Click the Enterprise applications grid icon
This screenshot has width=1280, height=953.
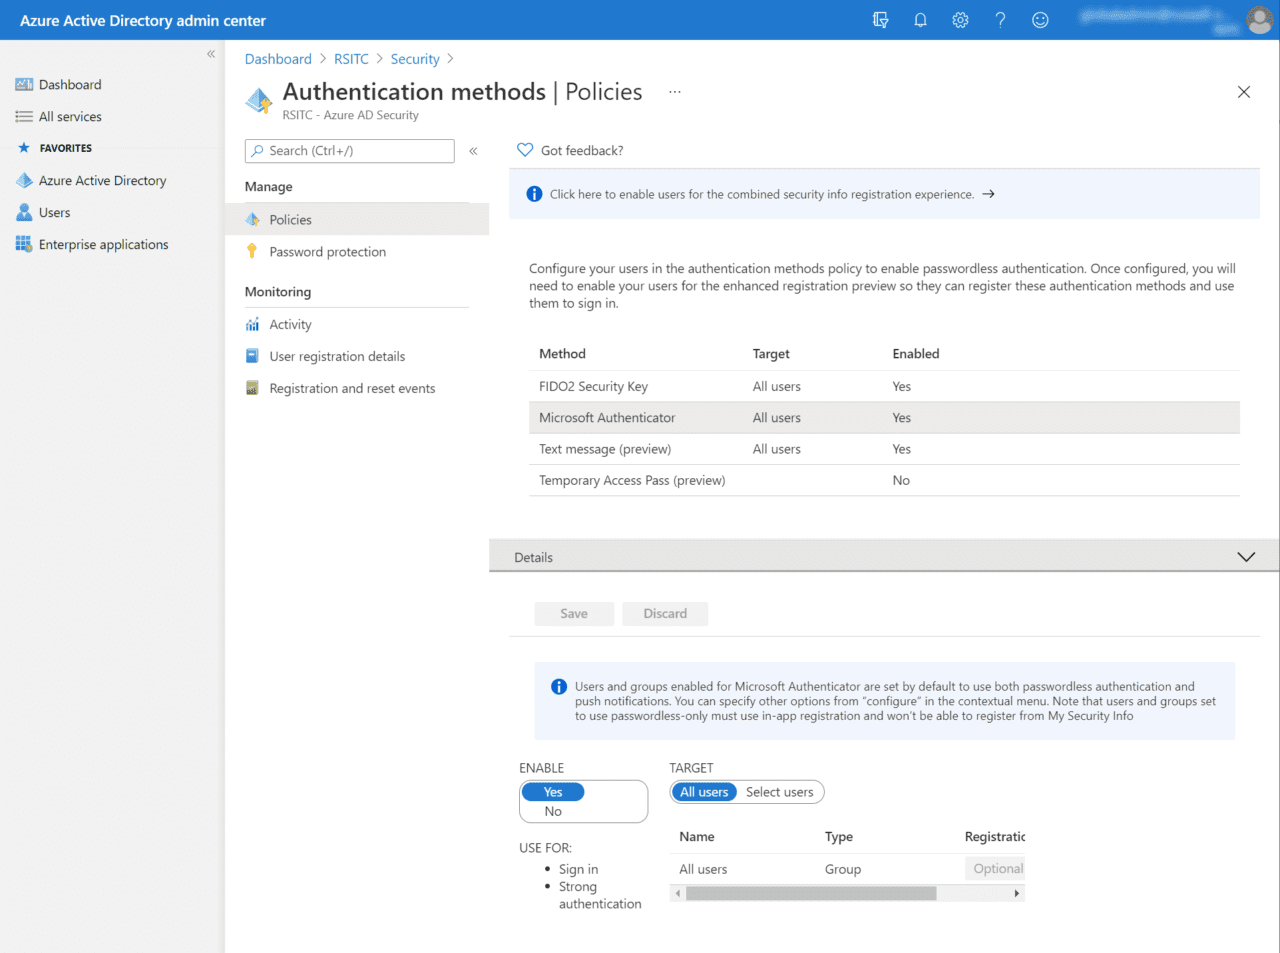click(24, 245)
